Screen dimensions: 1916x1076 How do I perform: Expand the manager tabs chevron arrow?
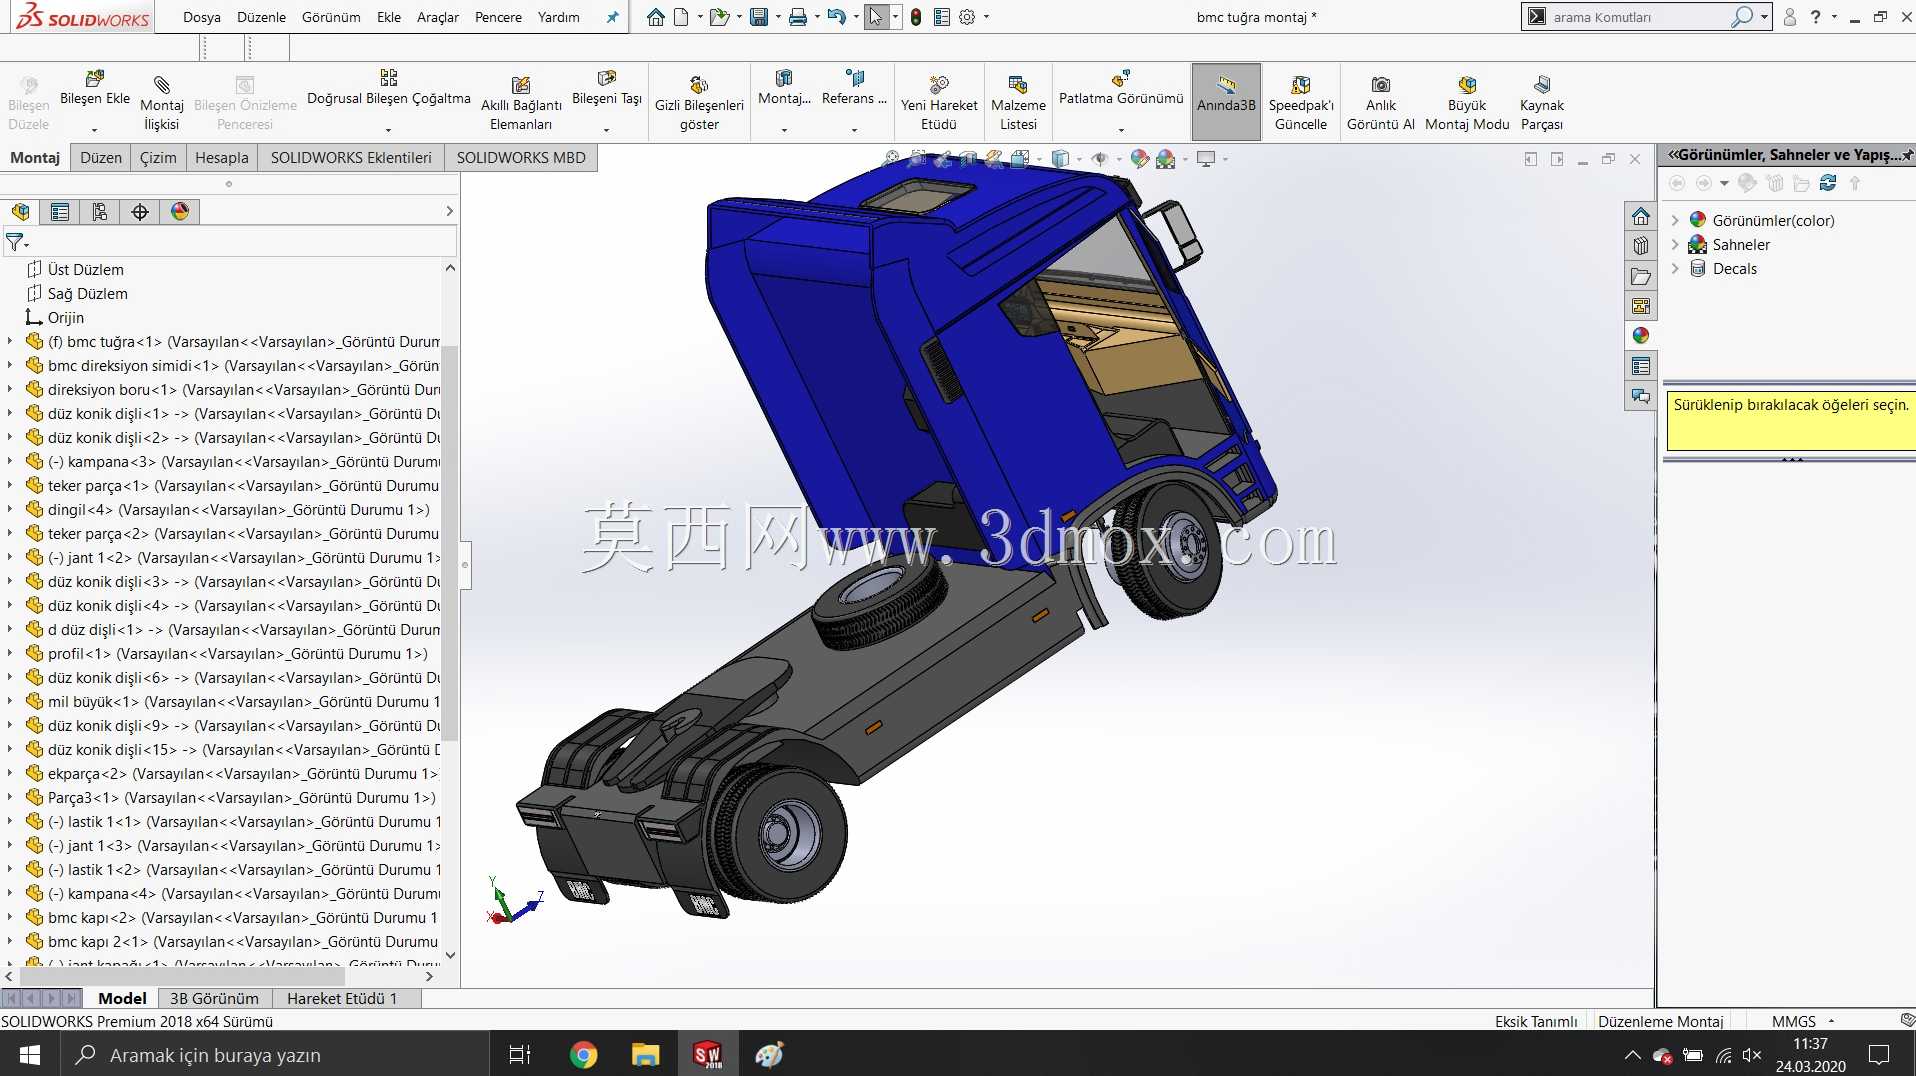coord(449,211)
